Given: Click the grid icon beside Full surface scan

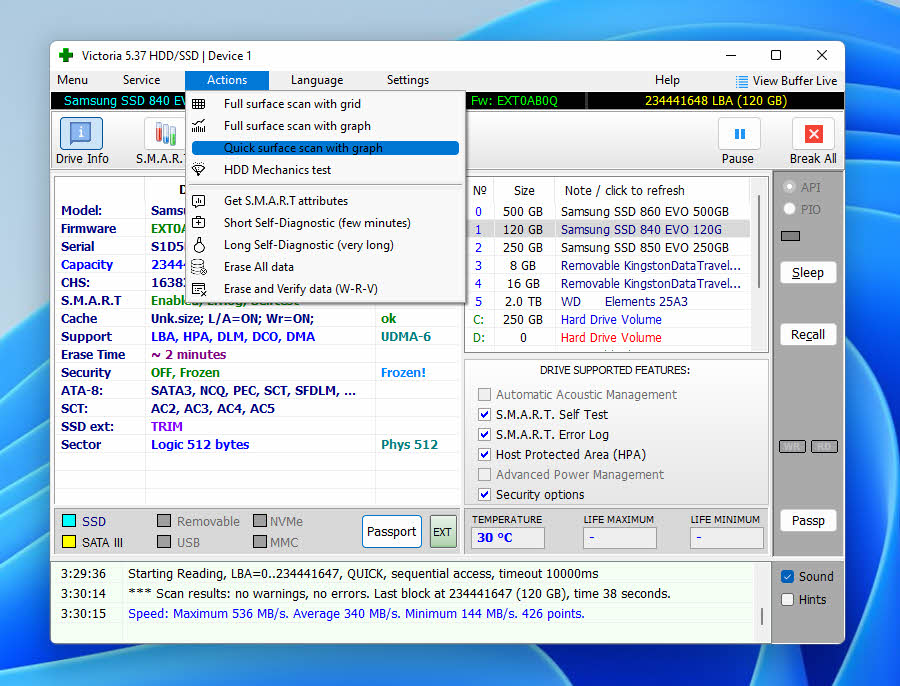Looking at the screenshot, I should [199, 104].
